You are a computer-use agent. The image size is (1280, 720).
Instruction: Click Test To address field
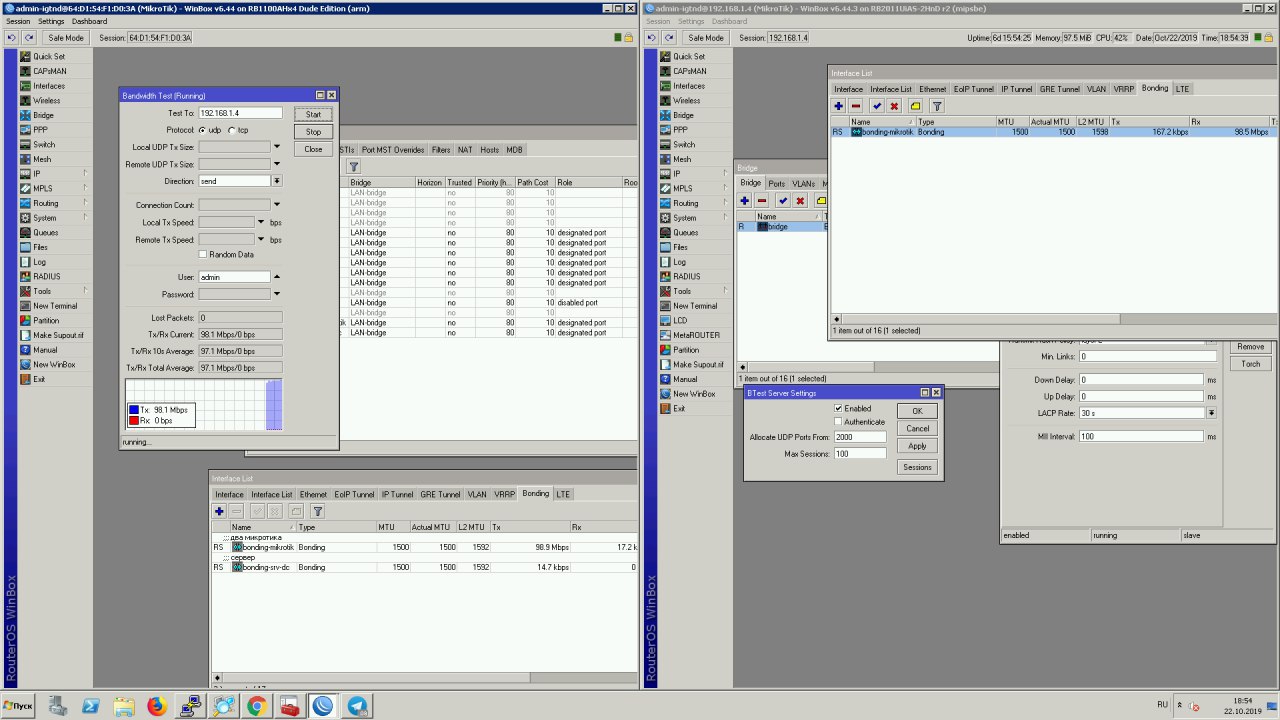pyautogui.click(x=240, y=113)
